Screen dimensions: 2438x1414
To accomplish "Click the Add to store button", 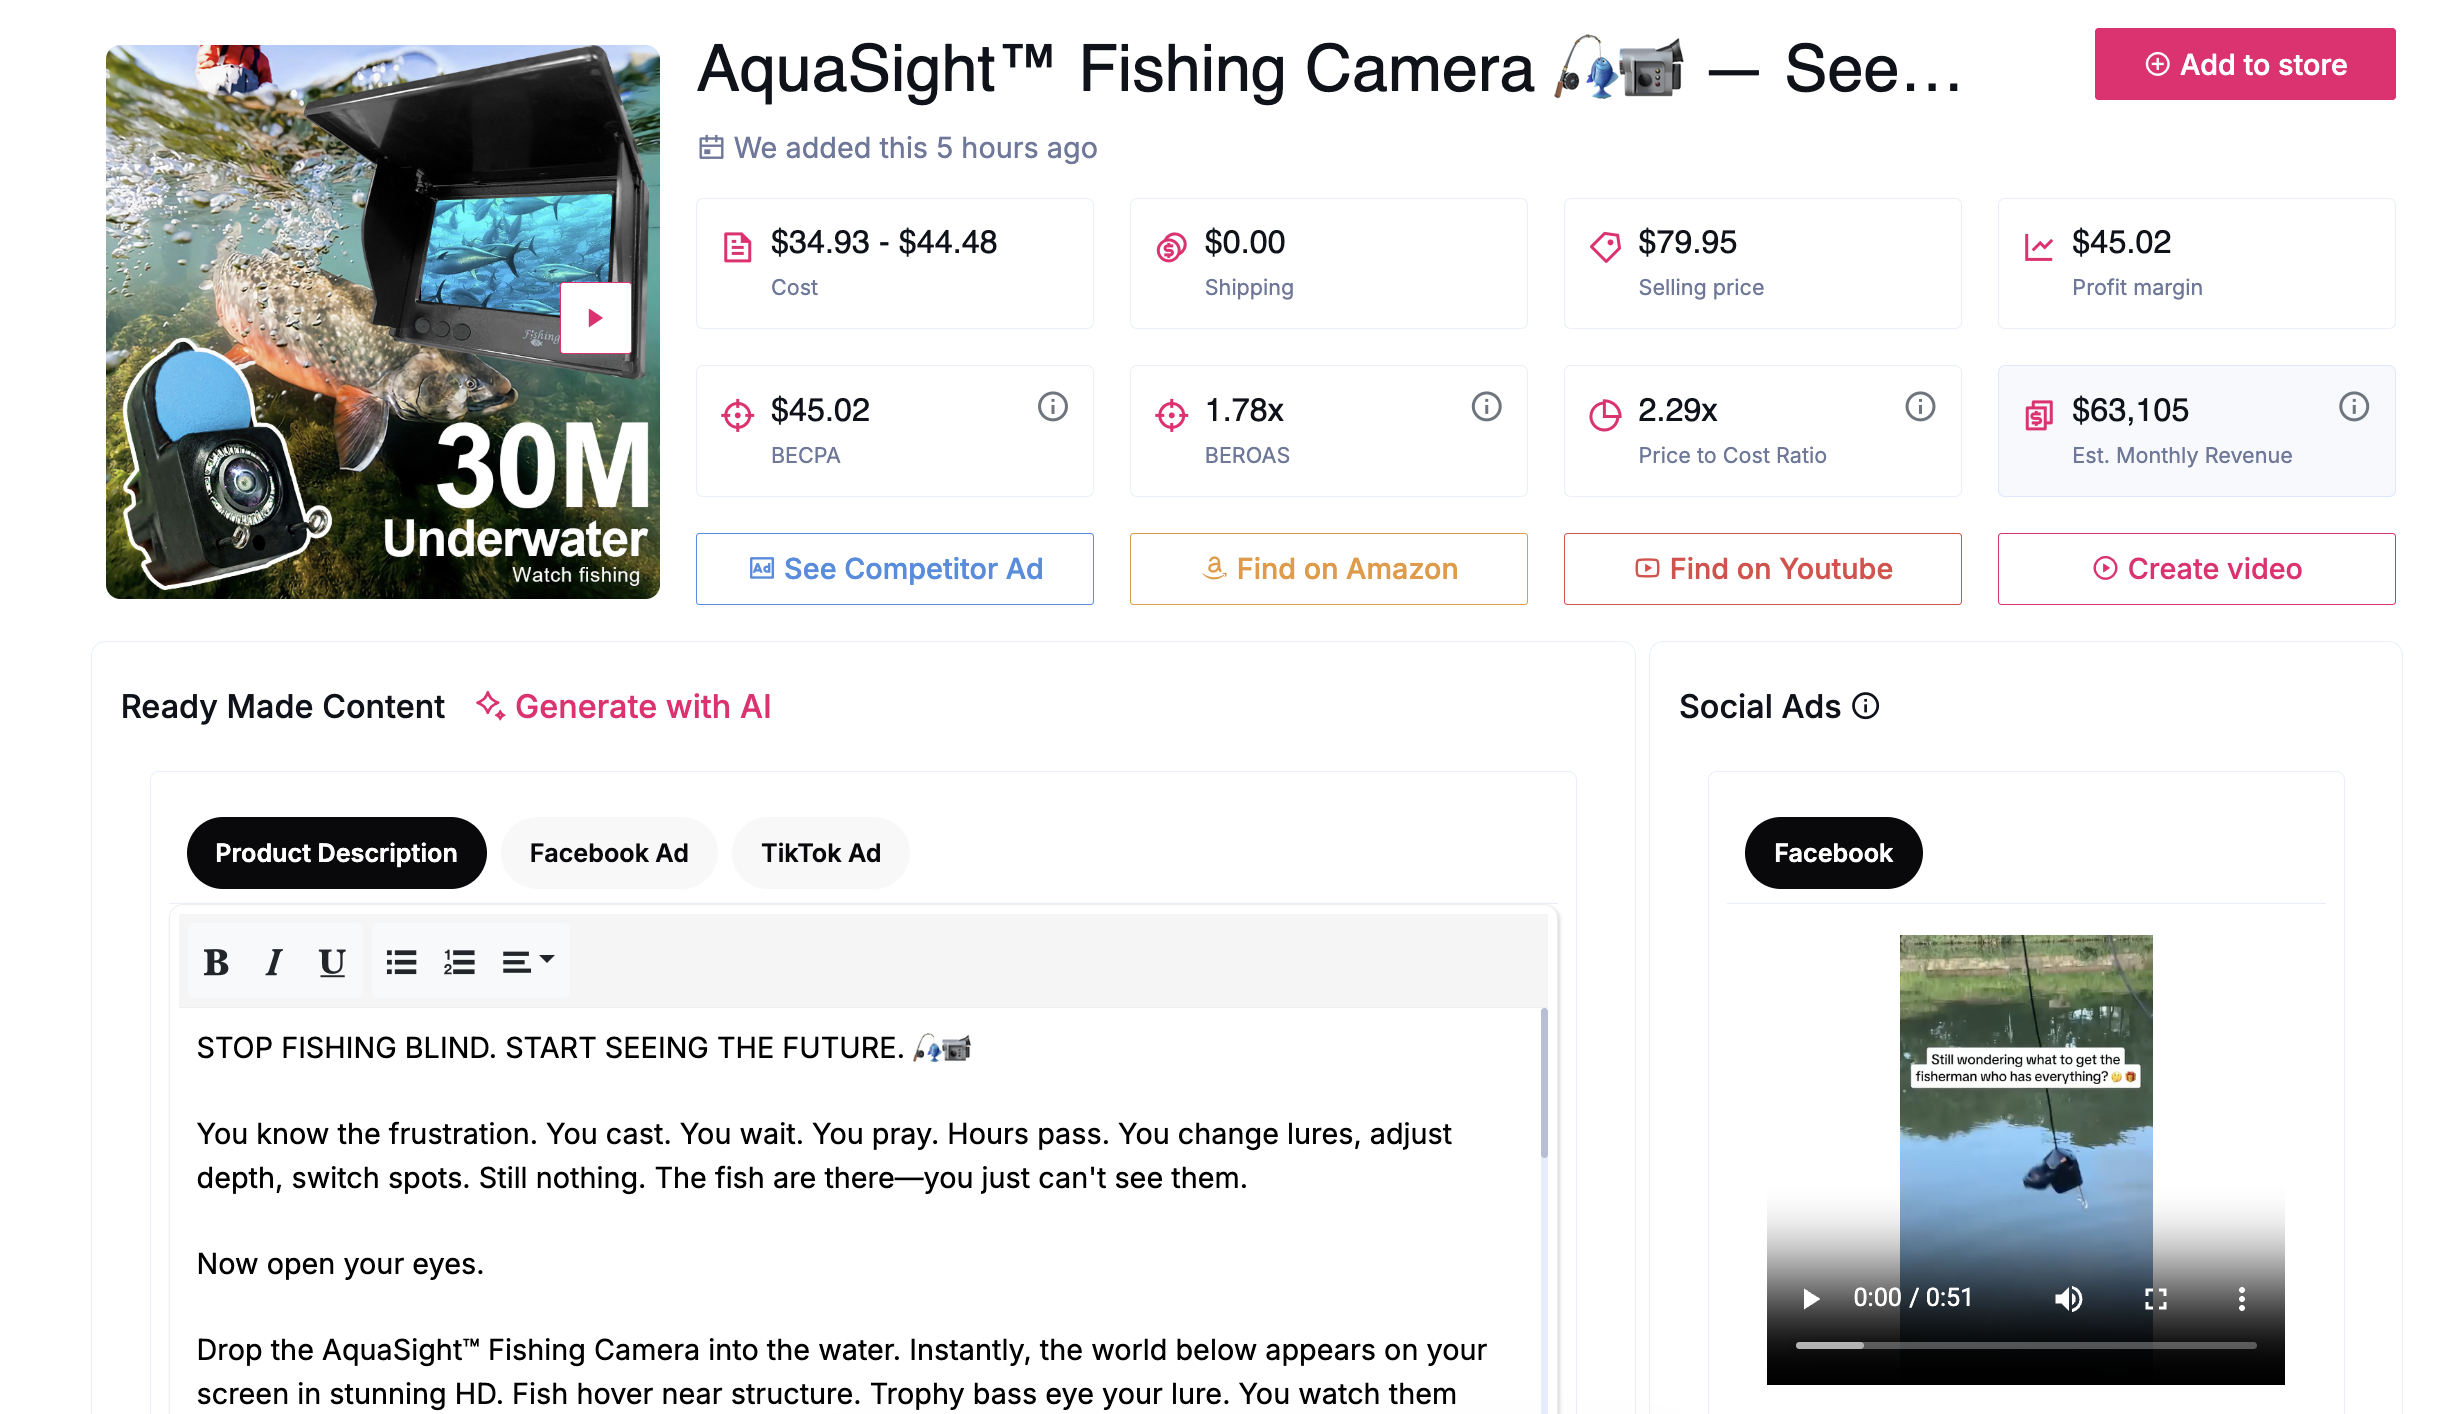I will pos(2244,65).
